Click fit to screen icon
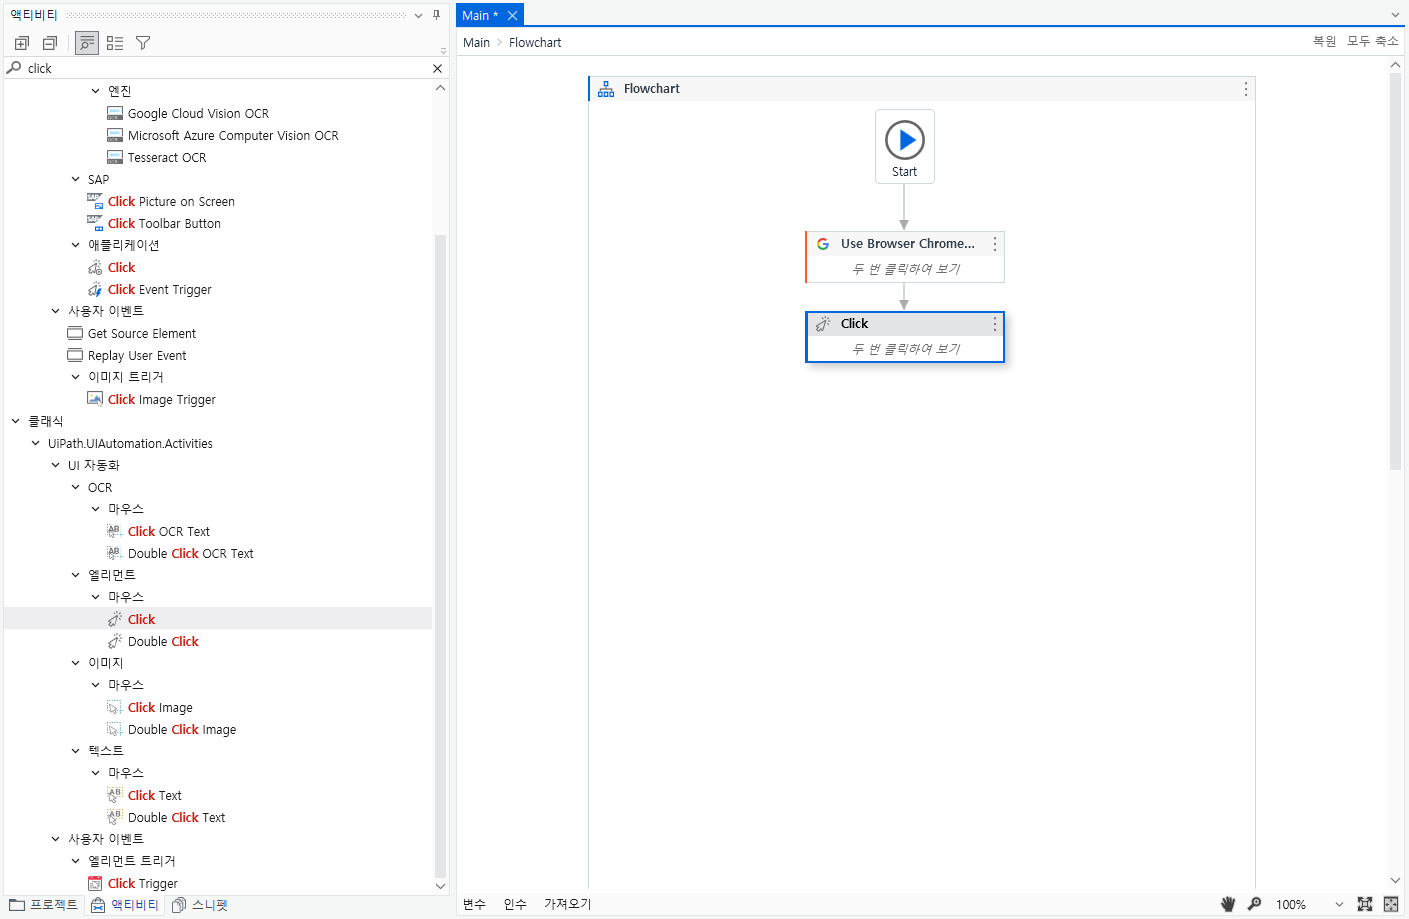The width and height of the screenshot is (1409, 919). click(x=1364, y=904)
